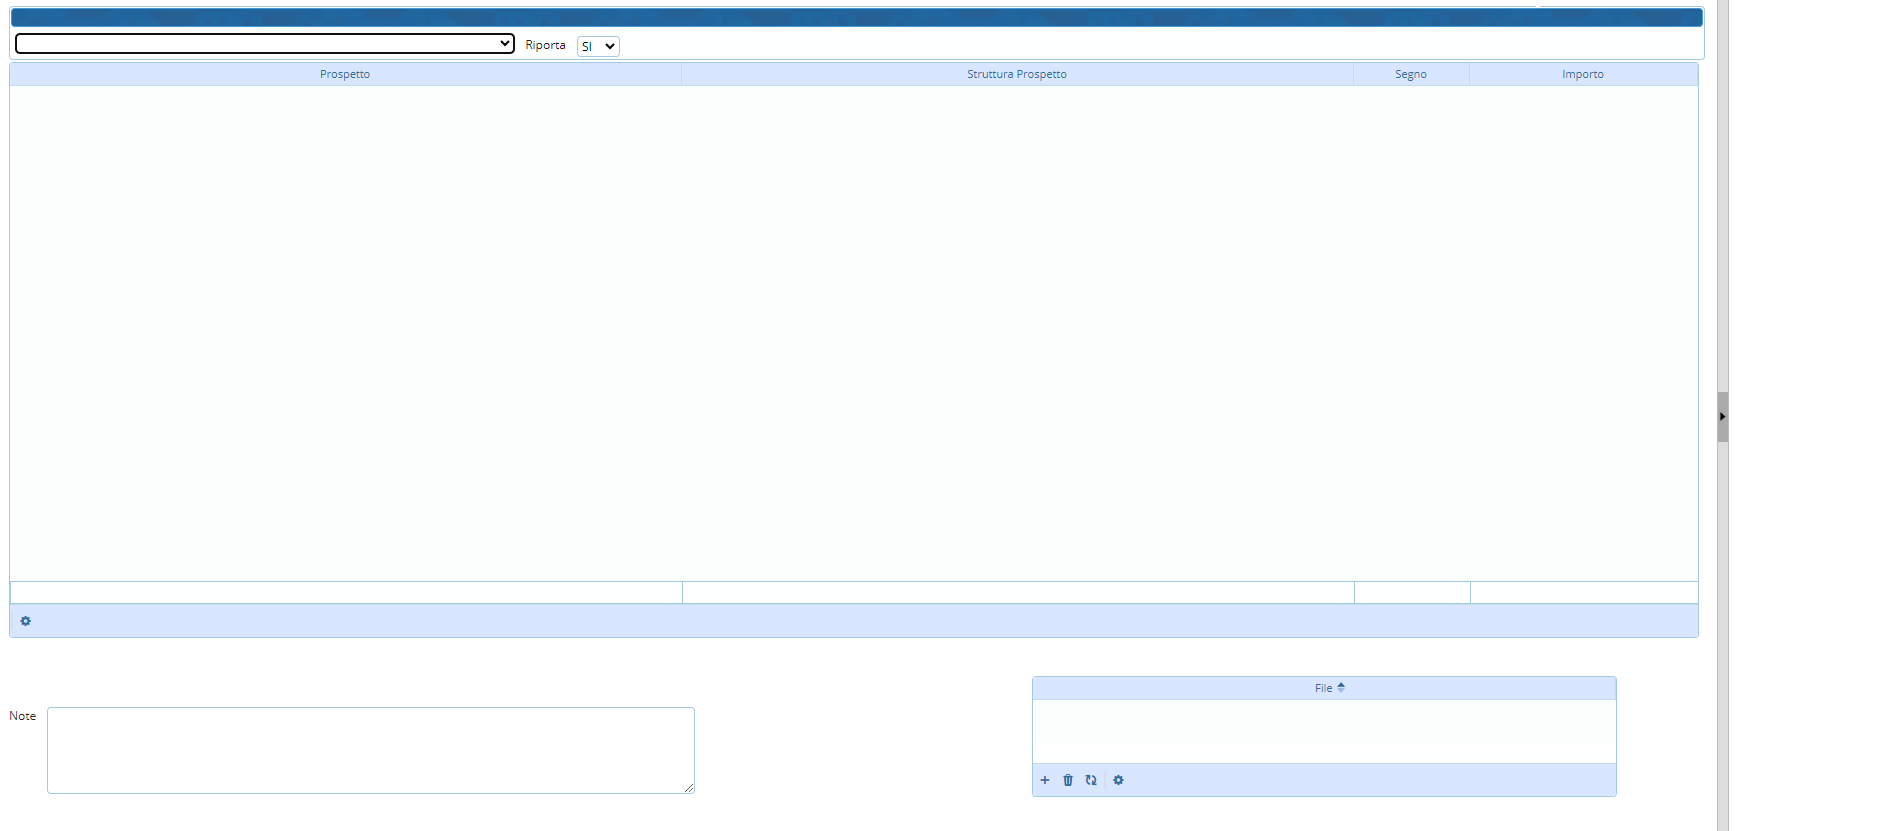Click the Struttura Prospetto column header

[x=1016, y=74]
